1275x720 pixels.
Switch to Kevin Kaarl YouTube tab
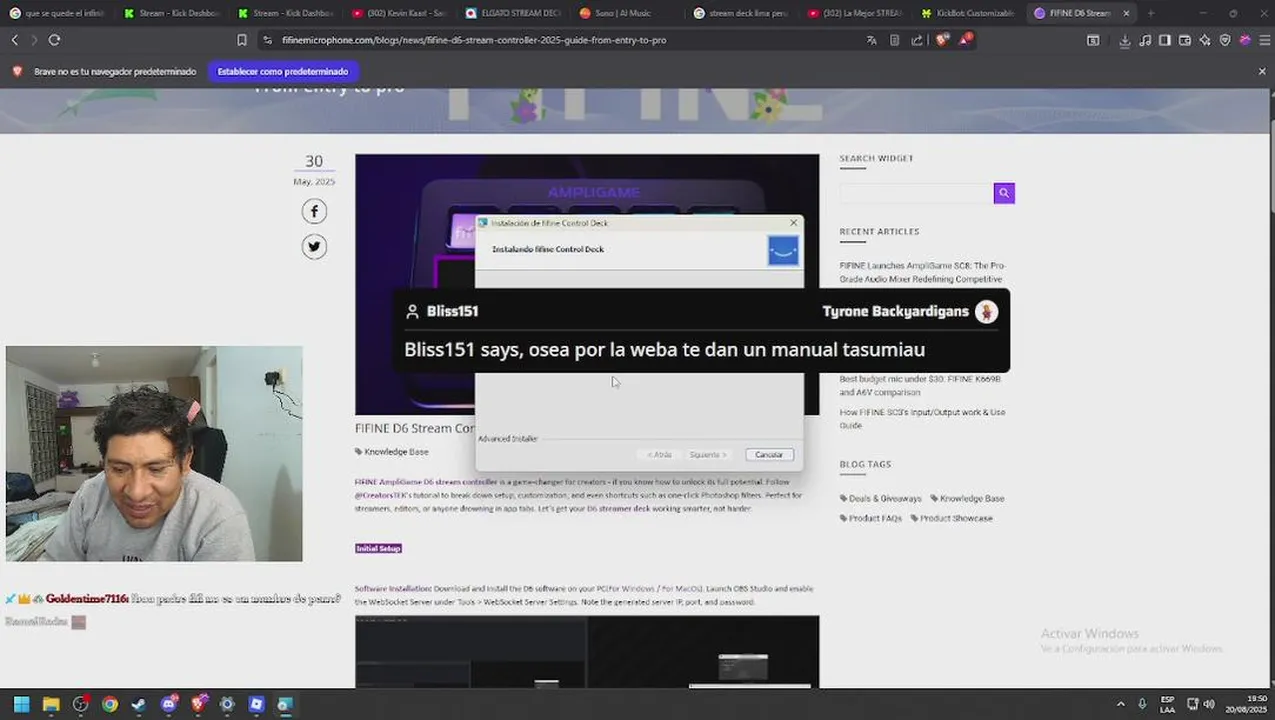coord(398,13)
